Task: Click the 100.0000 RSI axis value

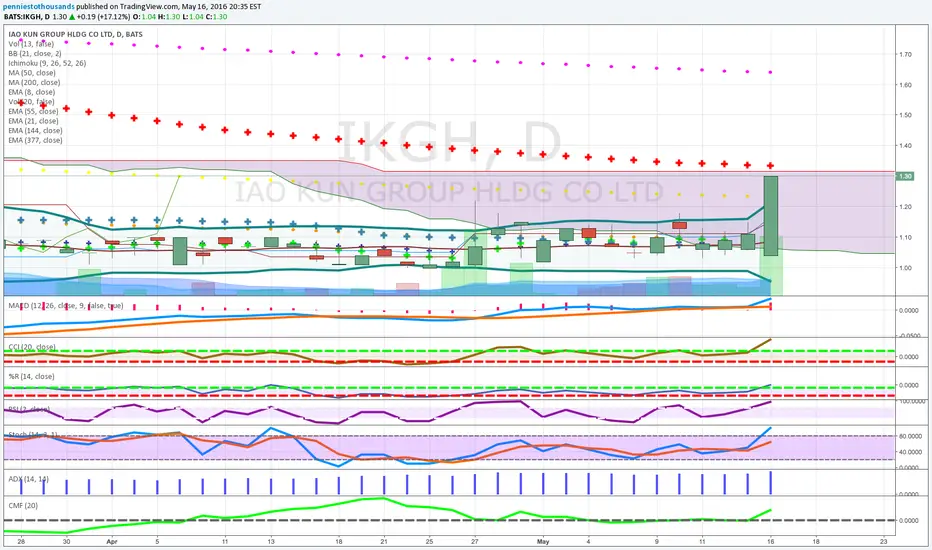Action: pyautogui.click(x=910, y=401)
